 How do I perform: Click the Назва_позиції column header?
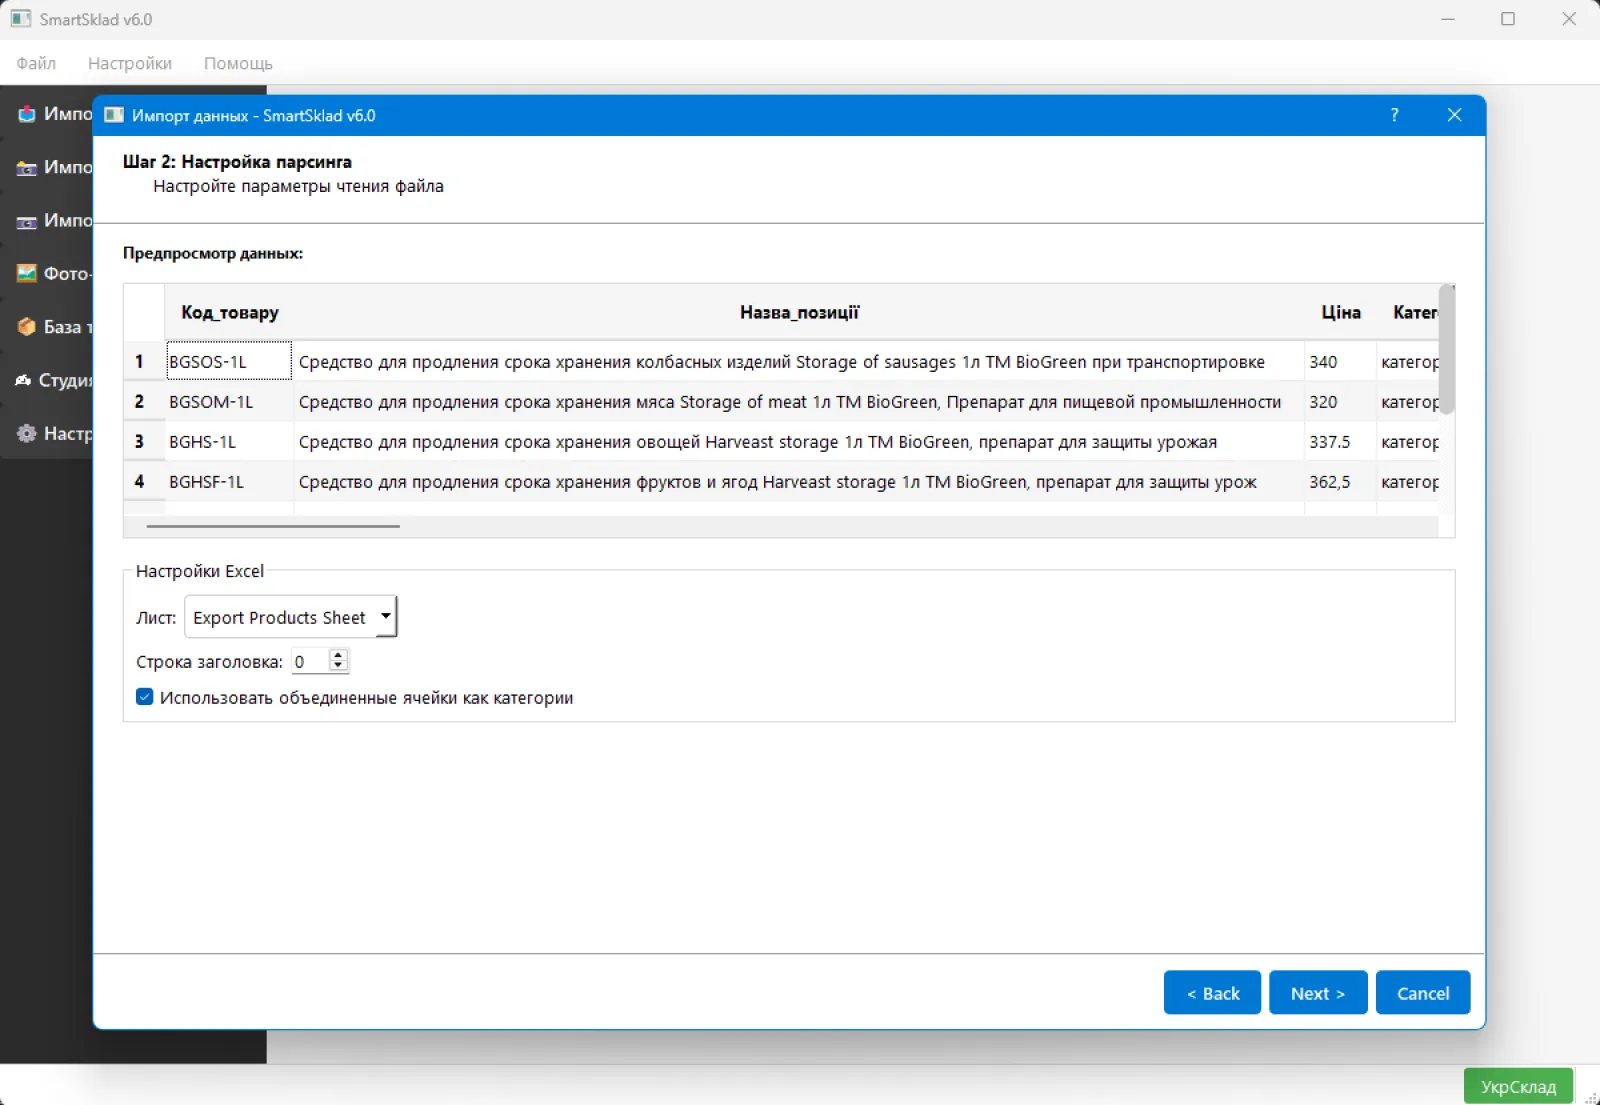click(x=799, y=313)
